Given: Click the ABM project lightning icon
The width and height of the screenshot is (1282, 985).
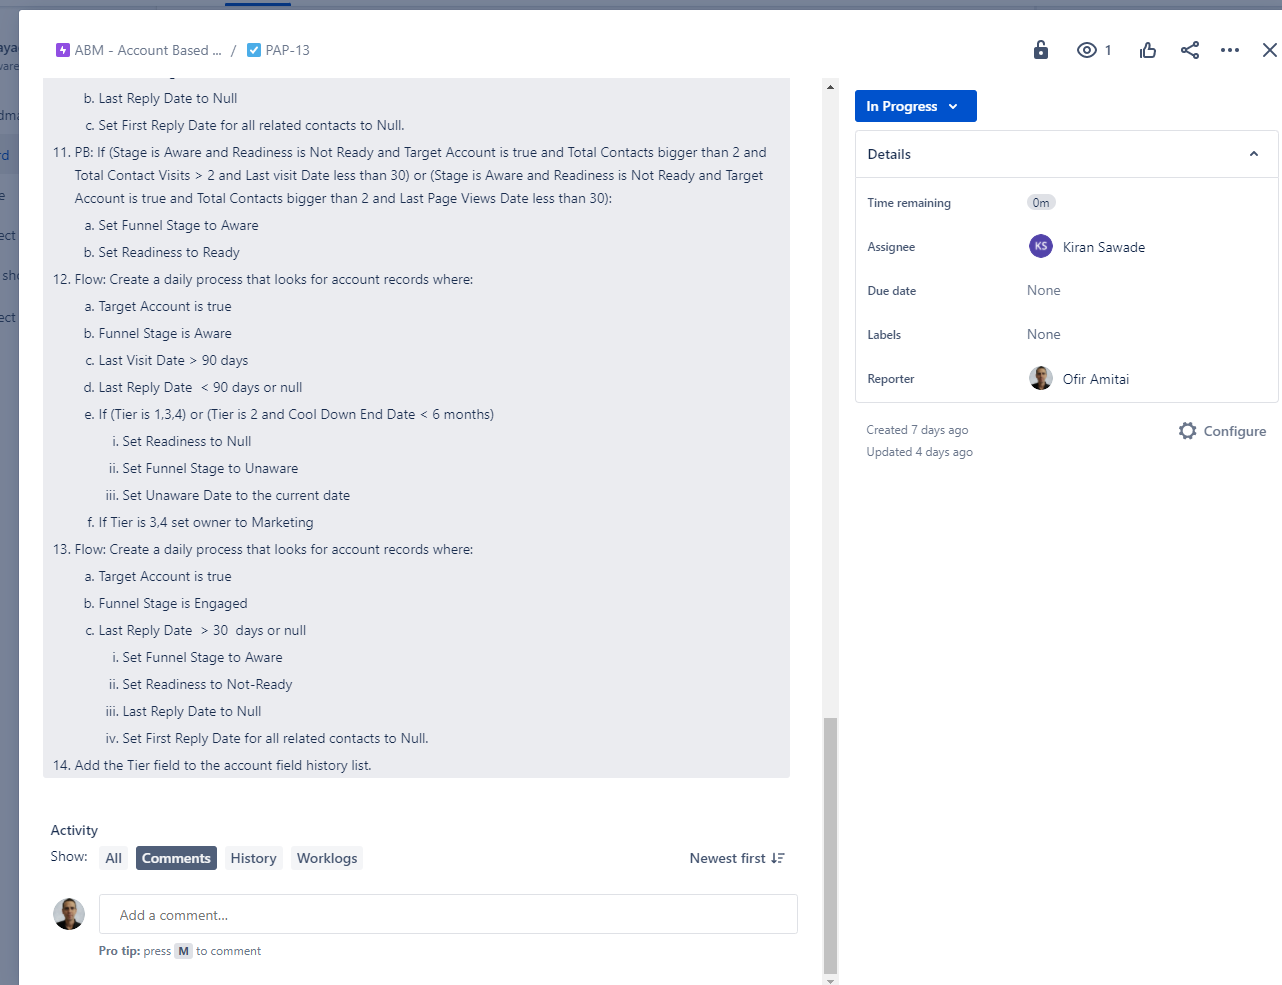Looking at the screenshot, I should pos(62,49).
